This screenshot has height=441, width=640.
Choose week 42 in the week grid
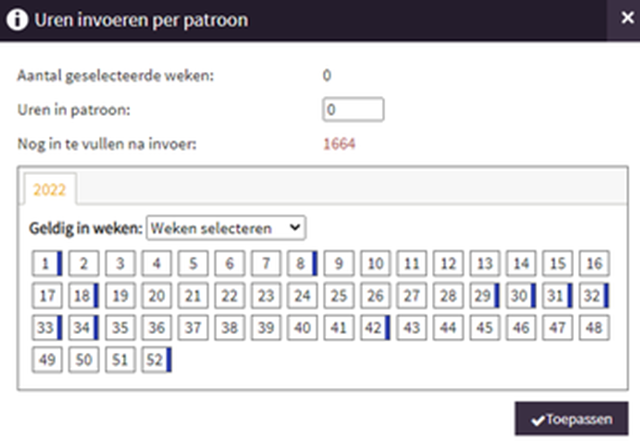pyautogui.click(x=372, y=327)
